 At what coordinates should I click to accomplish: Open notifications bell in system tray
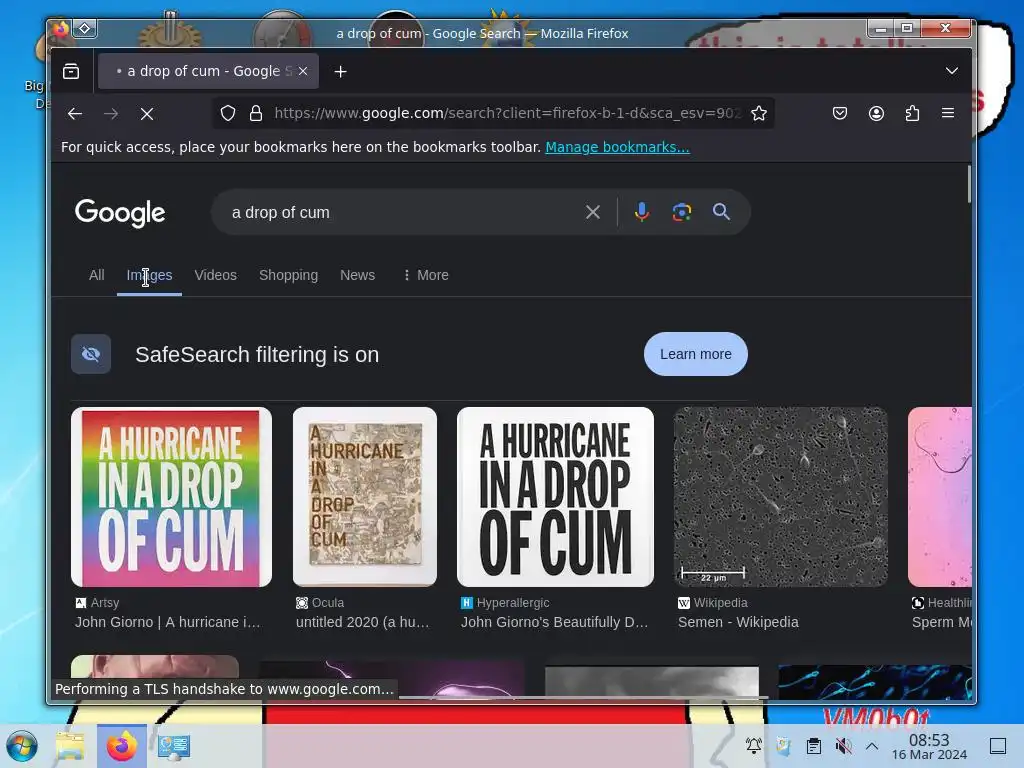pyautogui.click(x=754, y=745)
